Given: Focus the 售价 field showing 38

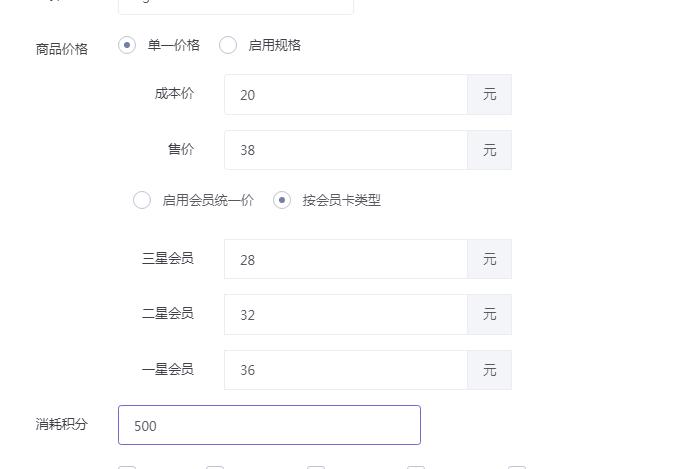Looking at the screenshot, I should (x=345, y=150).
